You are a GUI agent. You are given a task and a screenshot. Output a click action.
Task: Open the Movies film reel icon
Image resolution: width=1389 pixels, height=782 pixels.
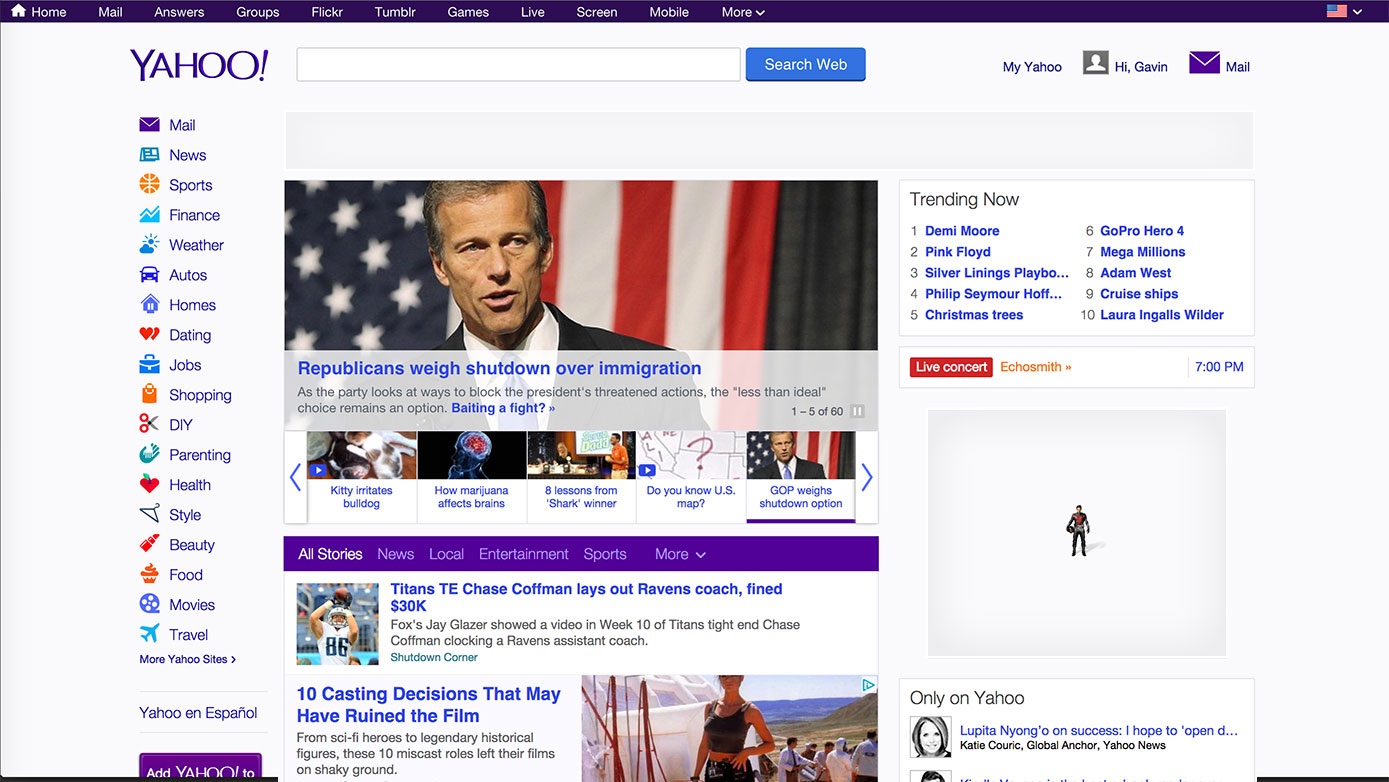pyautogui.click(x=149, y=604)
